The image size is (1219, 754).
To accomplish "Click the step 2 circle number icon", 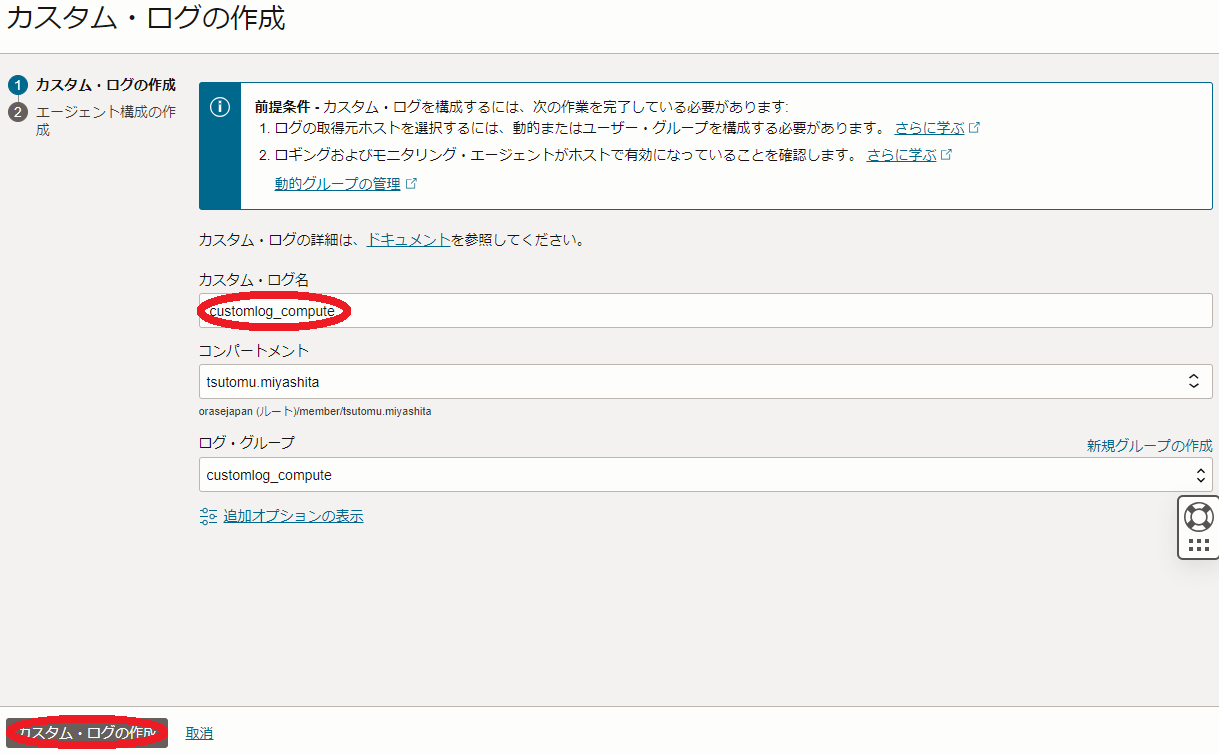I will (x=17, y=112).
